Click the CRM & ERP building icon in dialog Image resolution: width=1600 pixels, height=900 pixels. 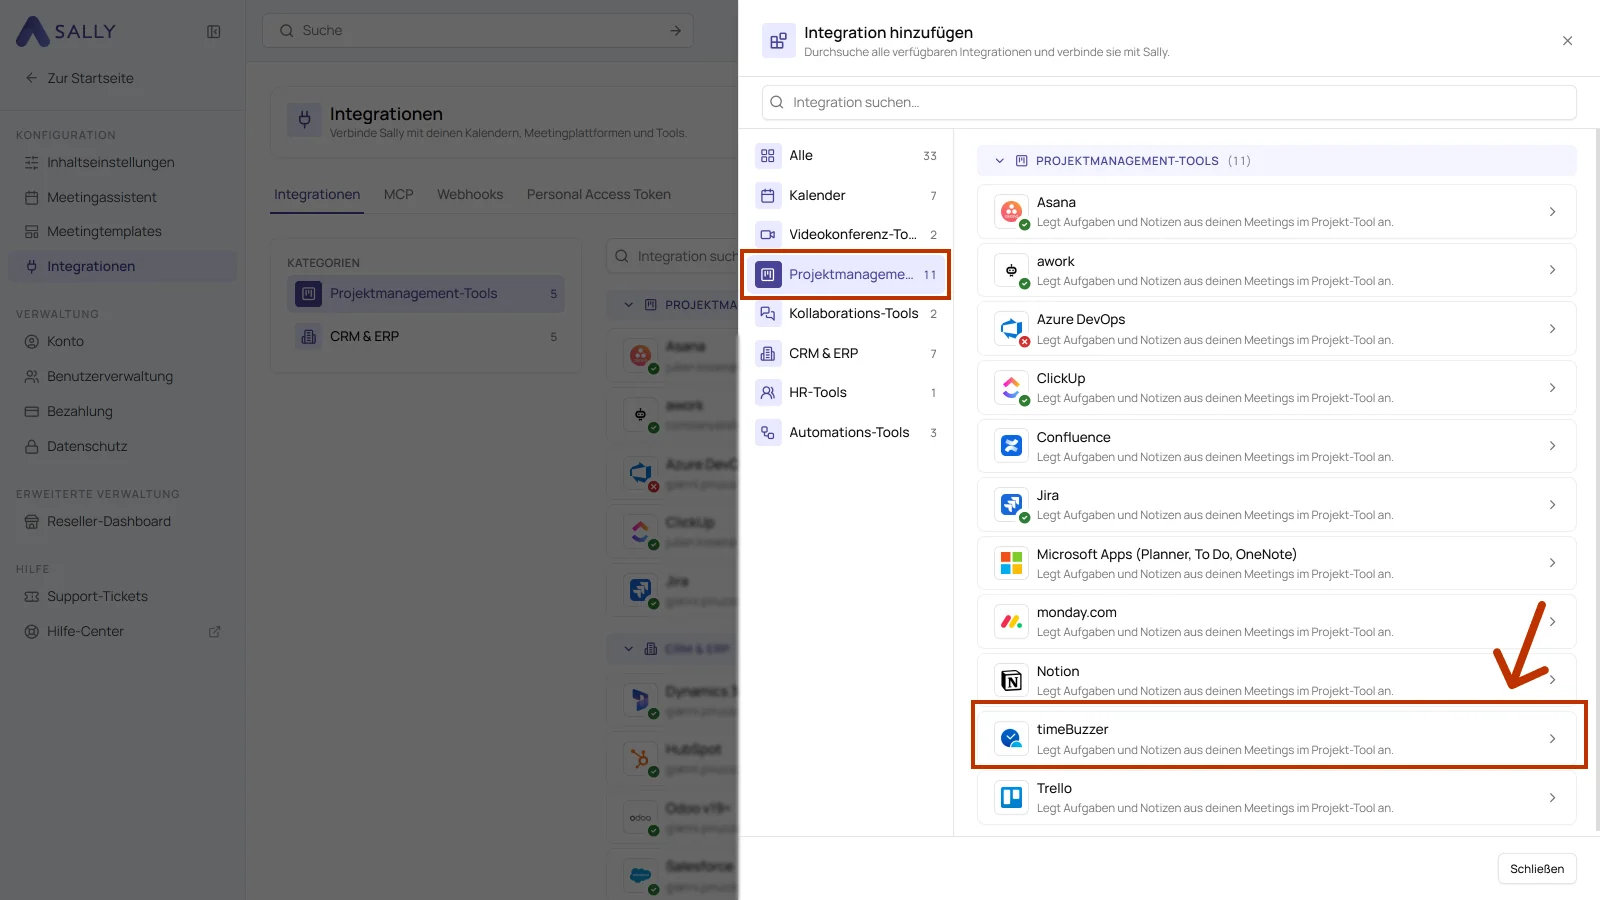coord(768,353)
